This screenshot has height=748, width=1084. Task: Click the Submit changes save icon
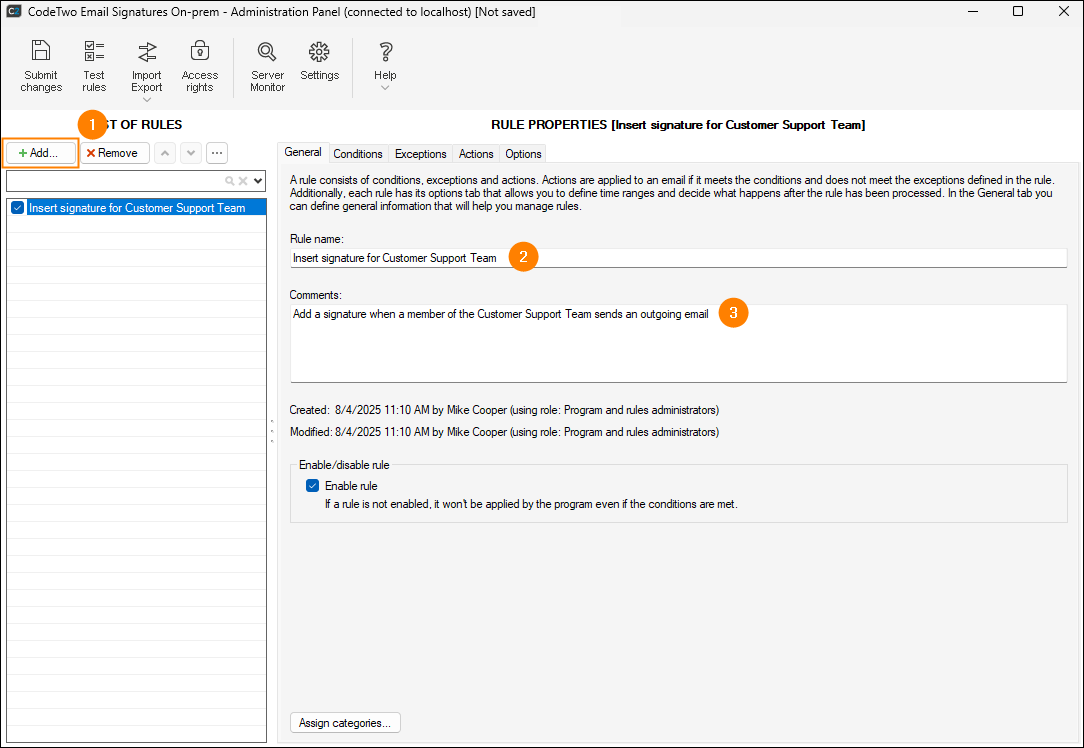pos(41,52)
